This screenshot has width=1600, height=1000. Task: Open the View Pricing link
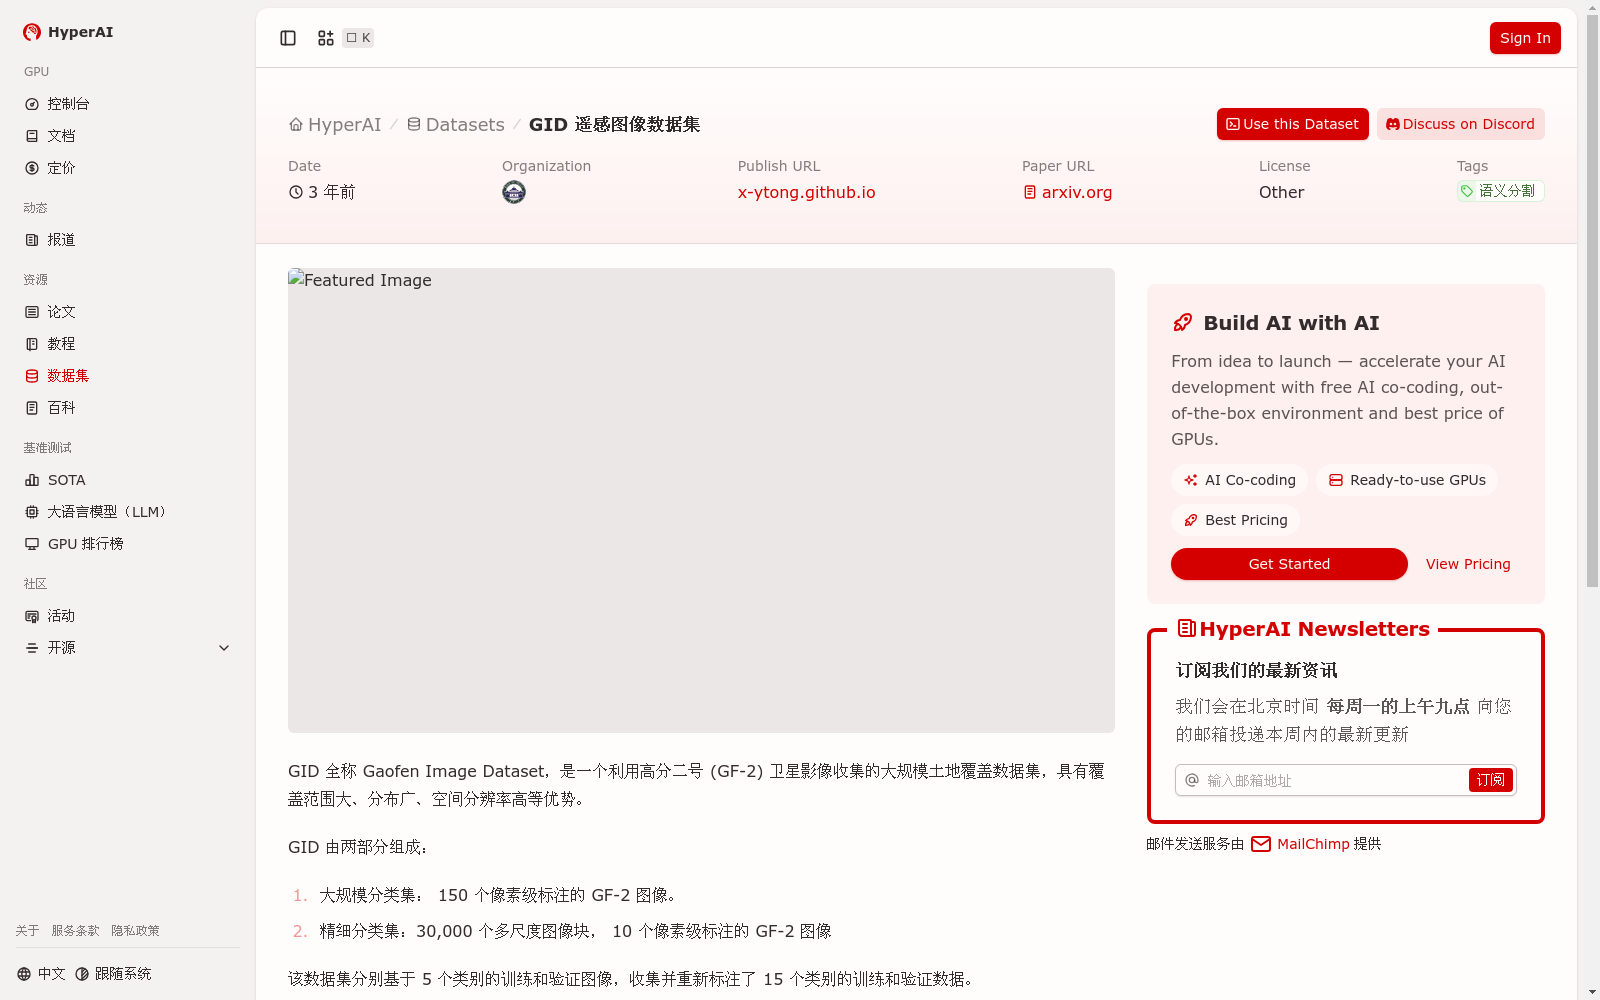pyautogui.click(x=1468, y=564)
